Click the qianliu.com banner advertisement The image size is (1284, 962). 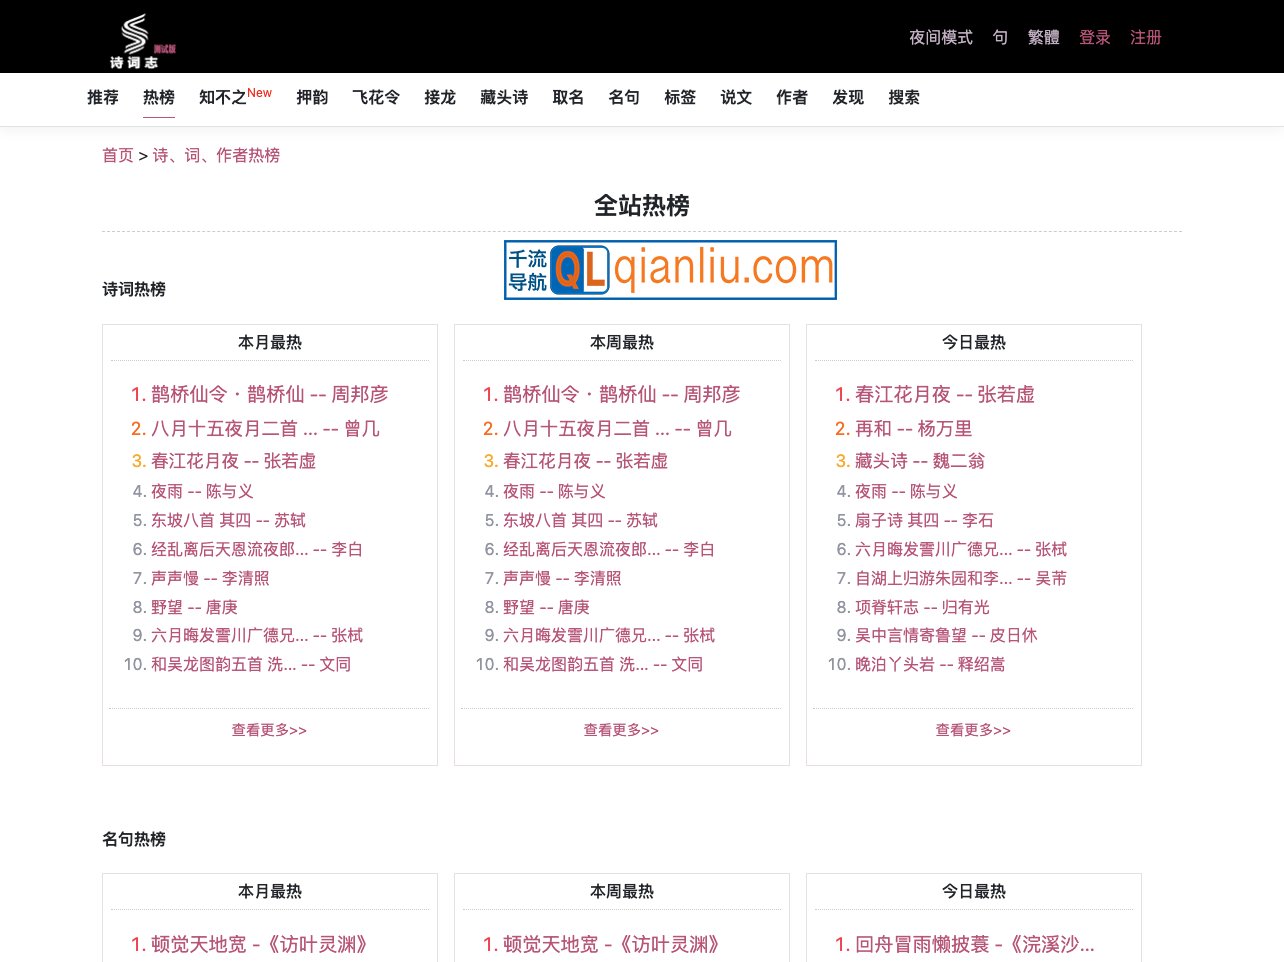669,269
